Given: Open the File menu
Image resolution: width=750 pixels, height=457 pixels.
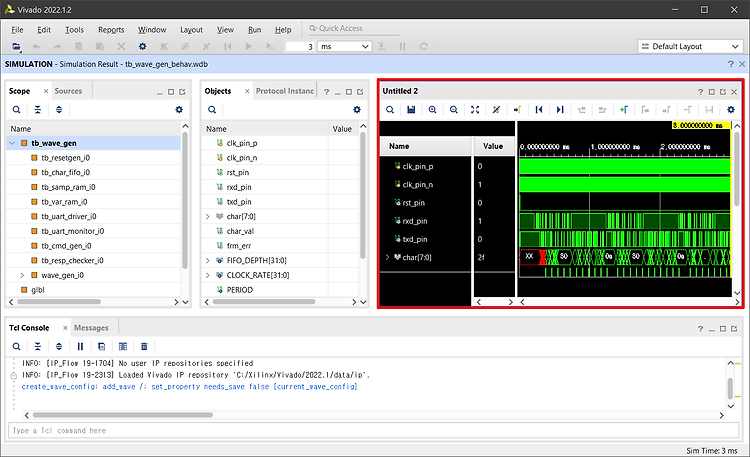Looking at the screenshot, I should point(17,30).
